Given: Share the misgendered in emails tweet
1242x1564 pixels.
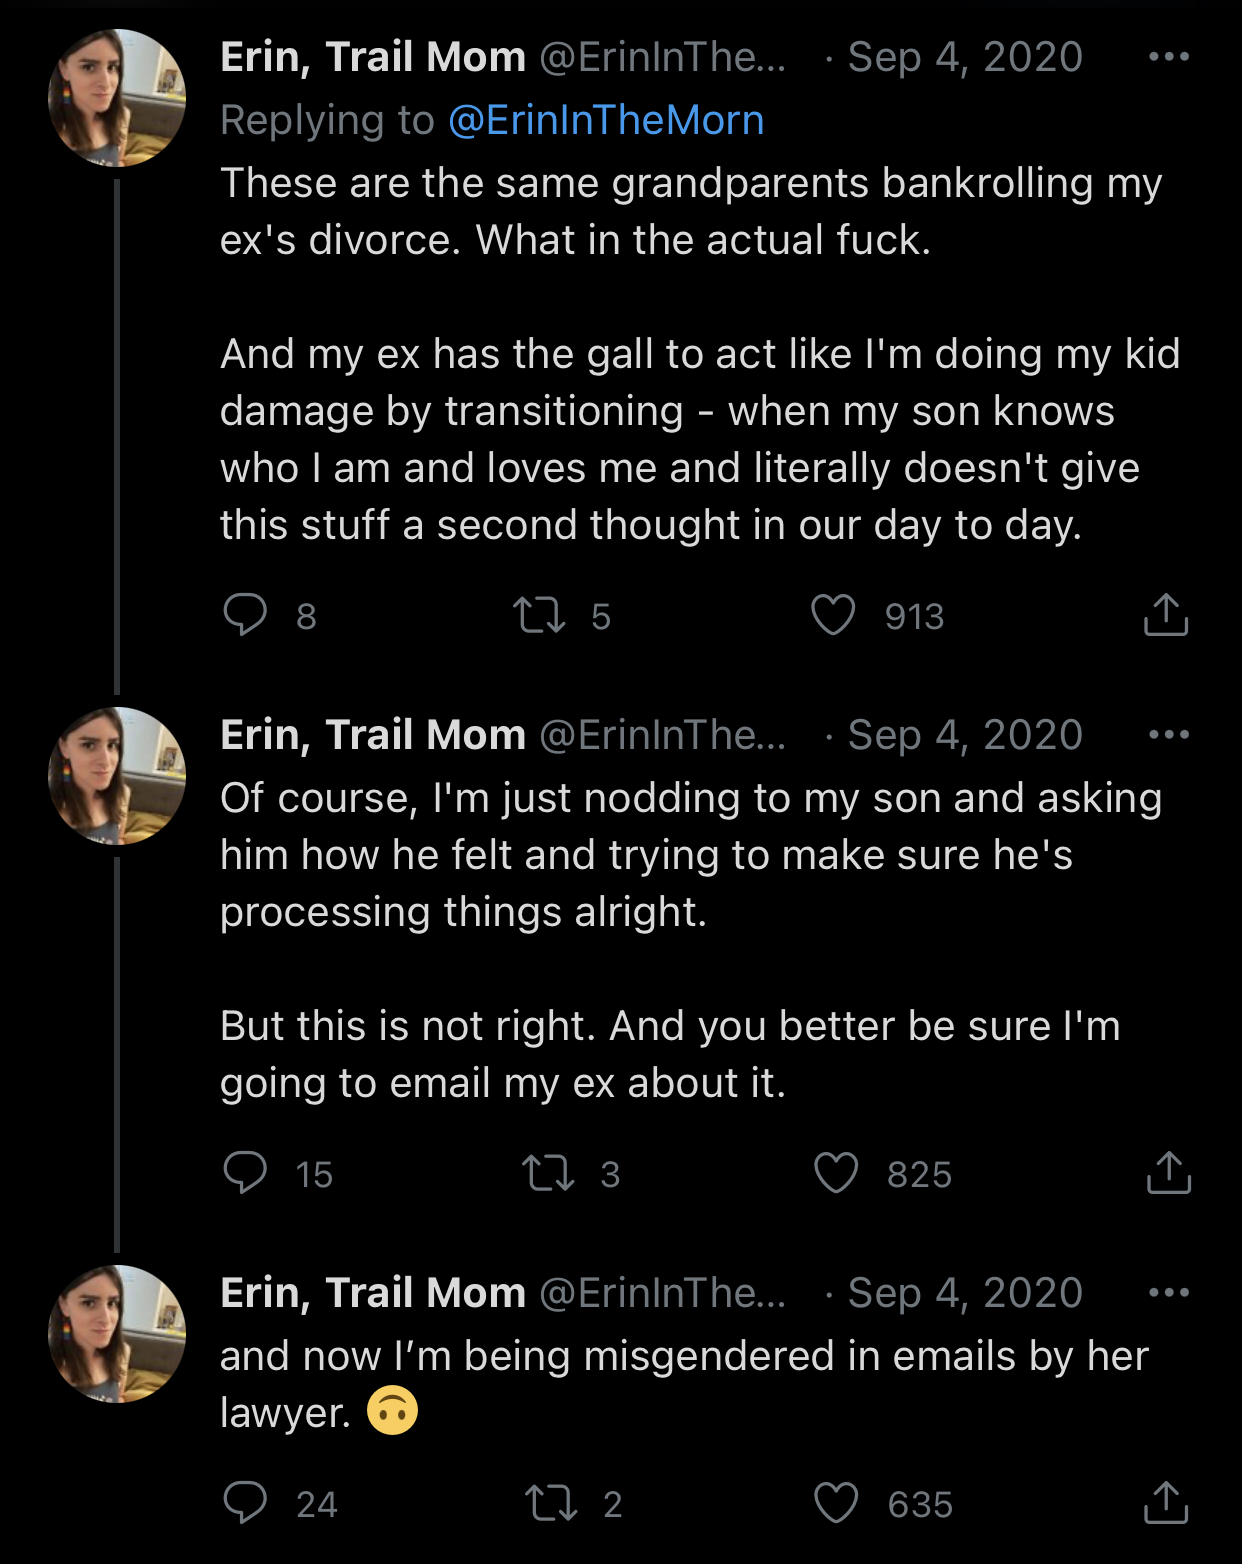Looking at the screenshot, I should [1166, 1501].
